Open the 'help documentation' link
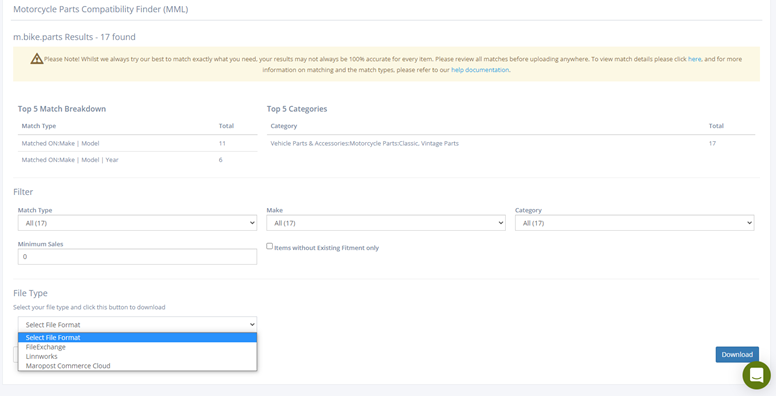776x396 pixels. [x=480, y=70]
